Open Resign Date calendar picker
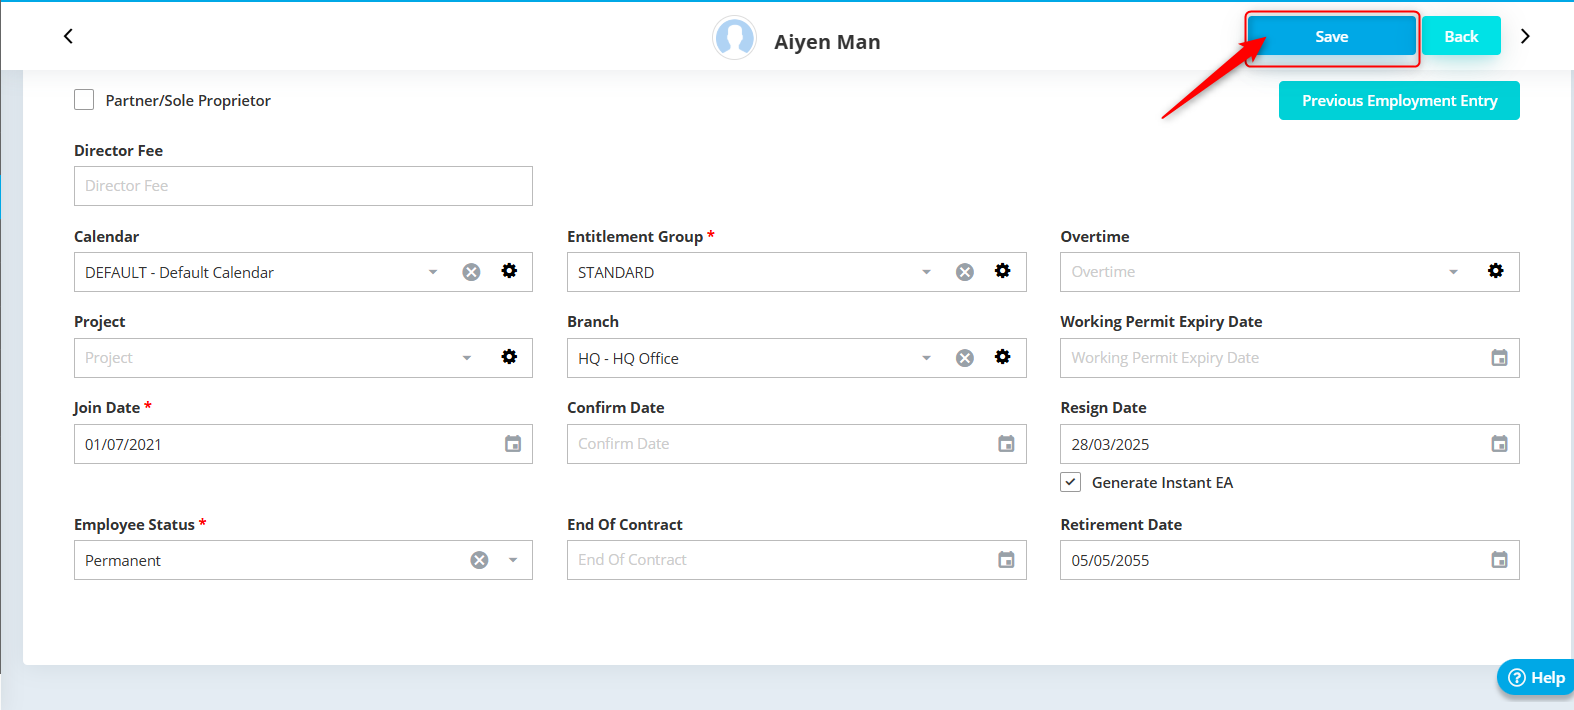The width and height of the screenshot is (1574, 710). tap(1499, 444)
